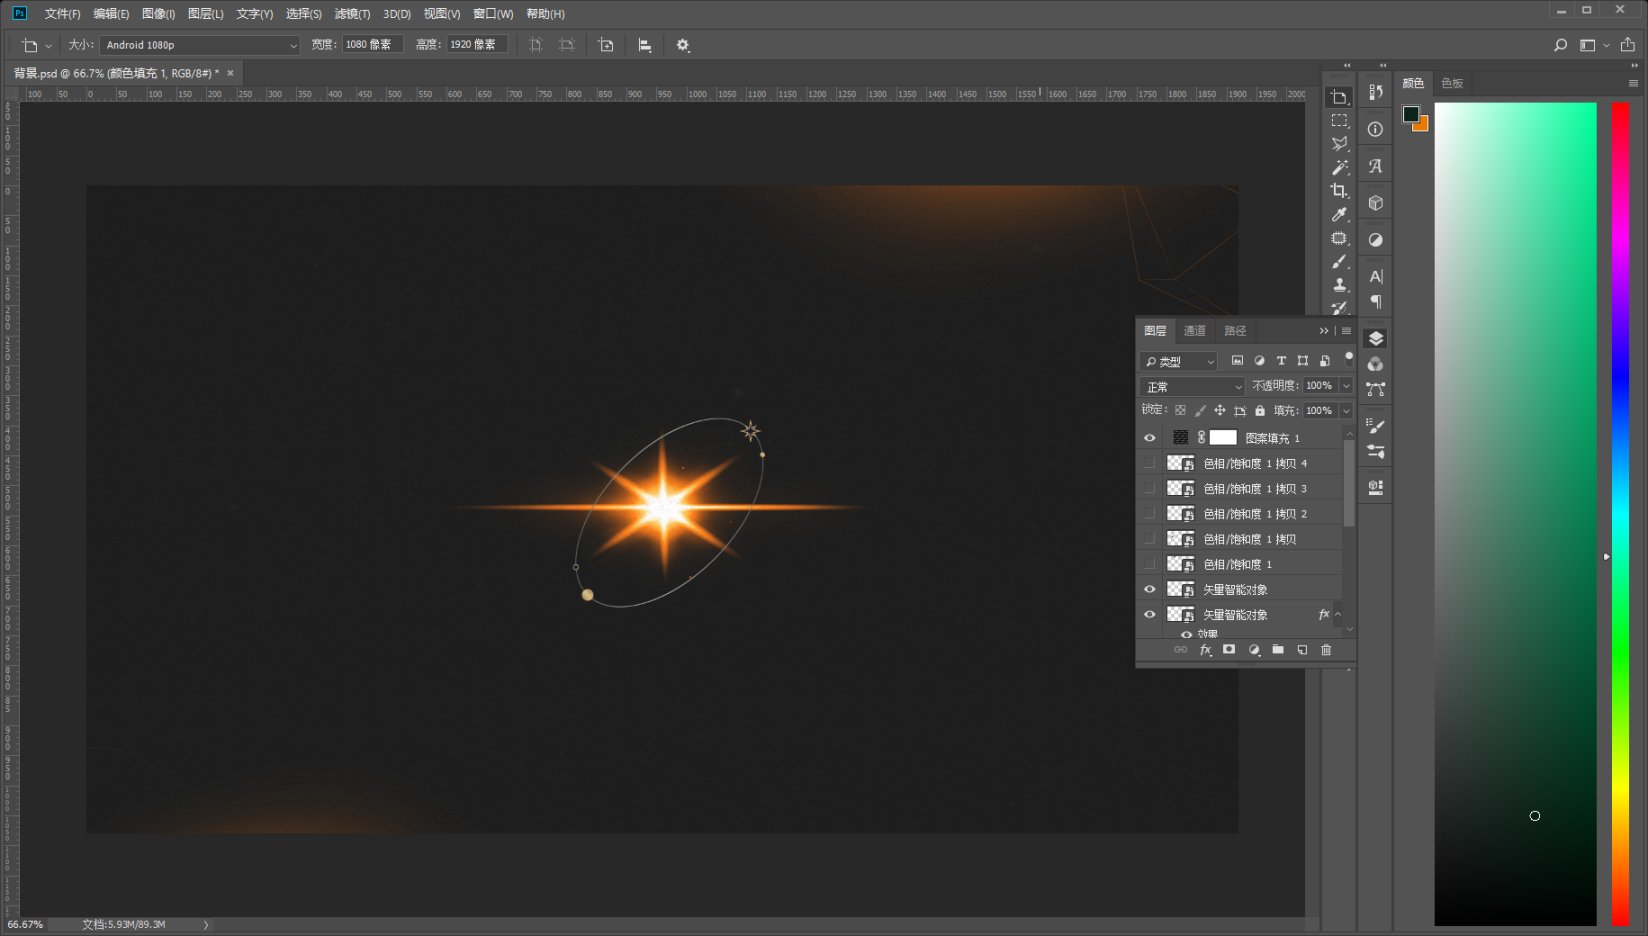Image resolution: width=1648 pixels, height=936 pixels.
Task: Show the 色相/饱和度 1 layer
Action: (x=1149, y=564)
